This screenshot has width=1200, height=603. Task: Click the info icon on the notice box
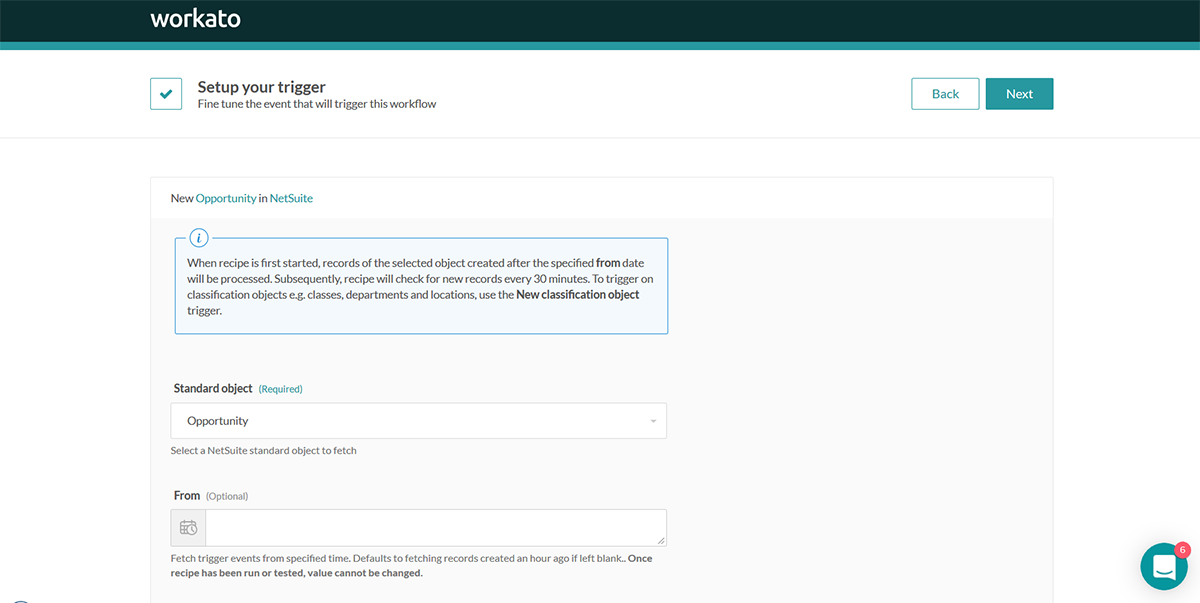(200, 238)
